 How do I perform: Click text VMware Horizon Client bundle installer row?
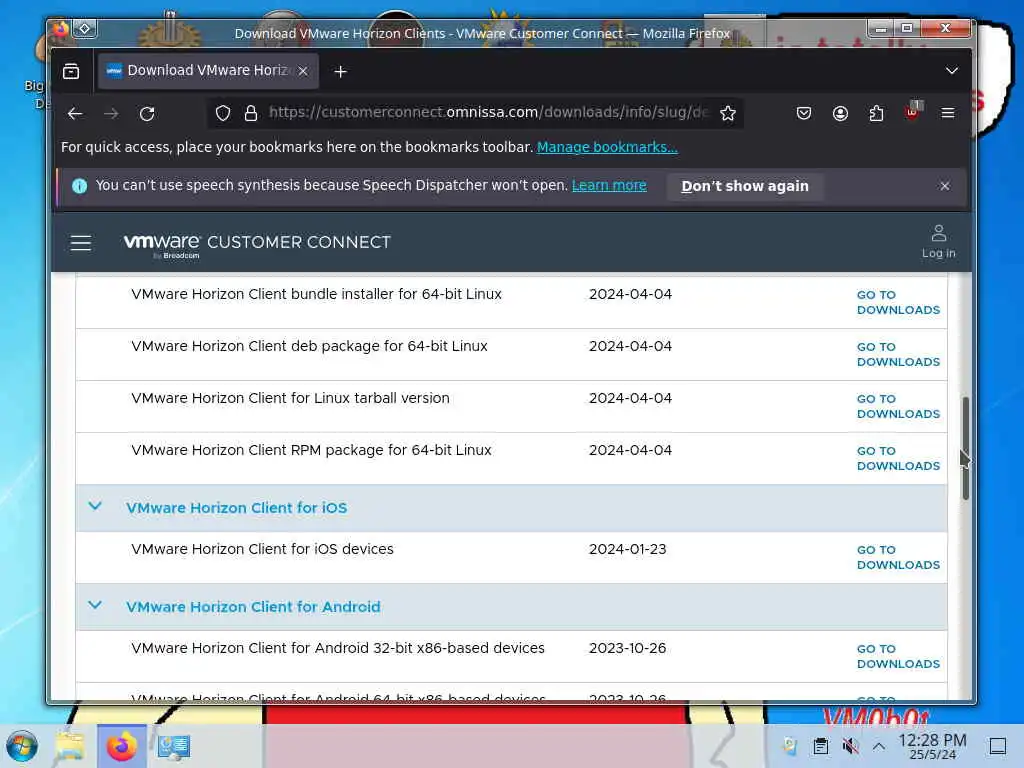coord(316,294)
